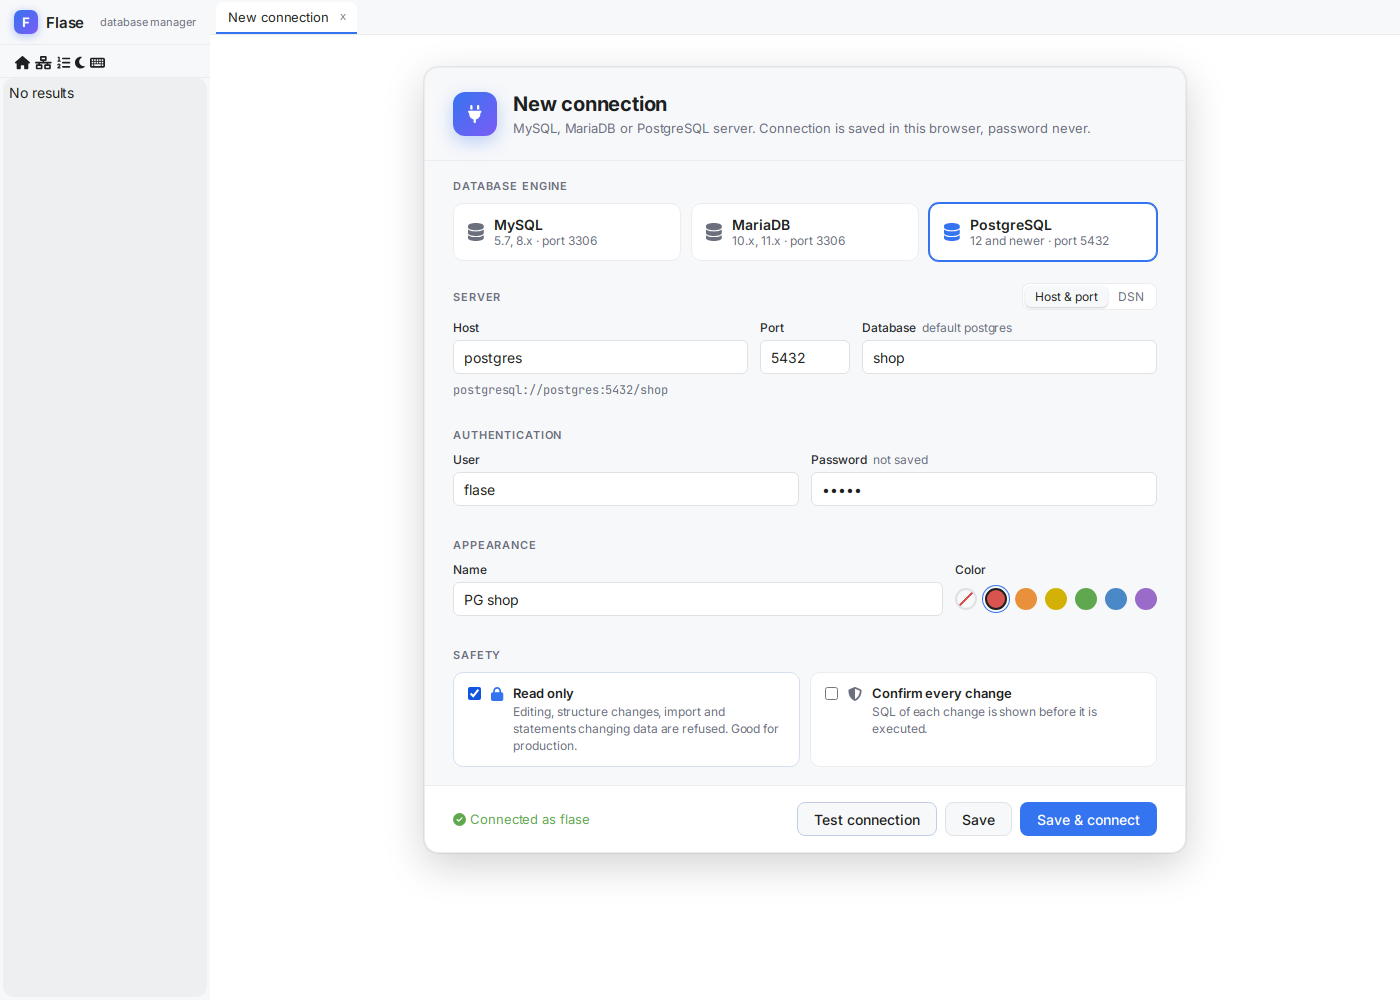Select the PostgreSQL database engine
The width and height of the screenshot is (1400, 1000).
pos(1043,232)
